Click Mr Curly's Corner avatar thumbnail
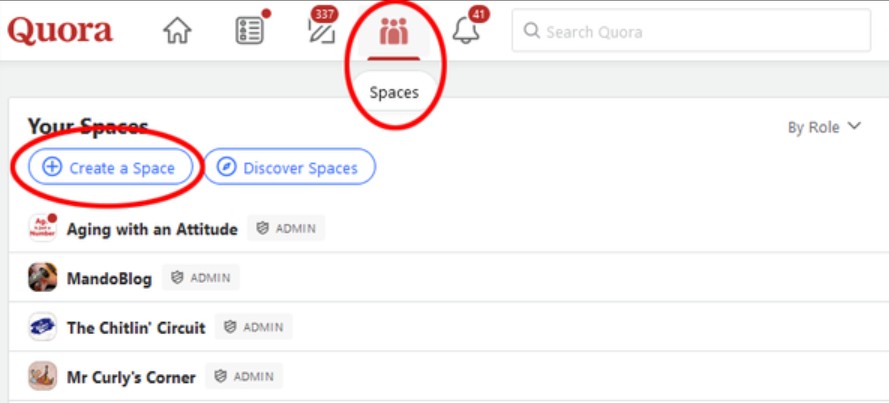This screenshot has width=889, height=403. 43,376
